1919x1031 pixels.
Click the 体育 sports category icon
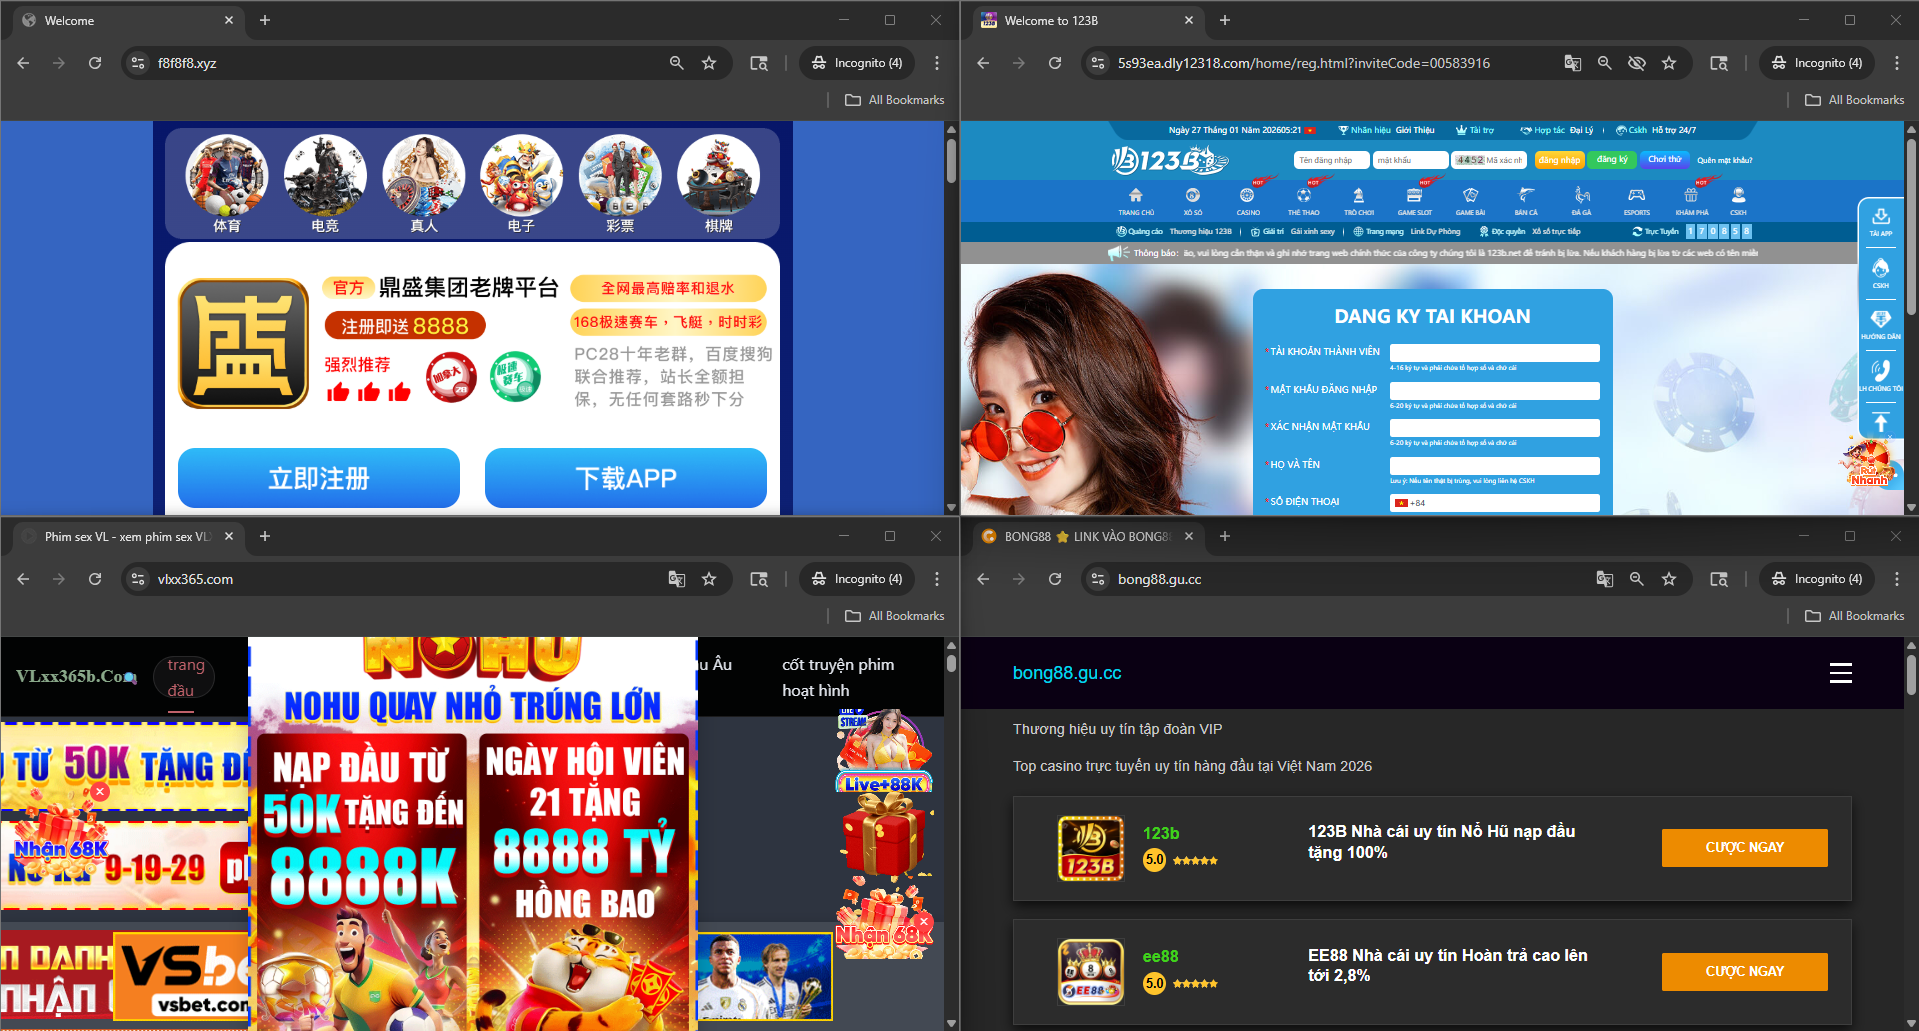click(227, 176)
